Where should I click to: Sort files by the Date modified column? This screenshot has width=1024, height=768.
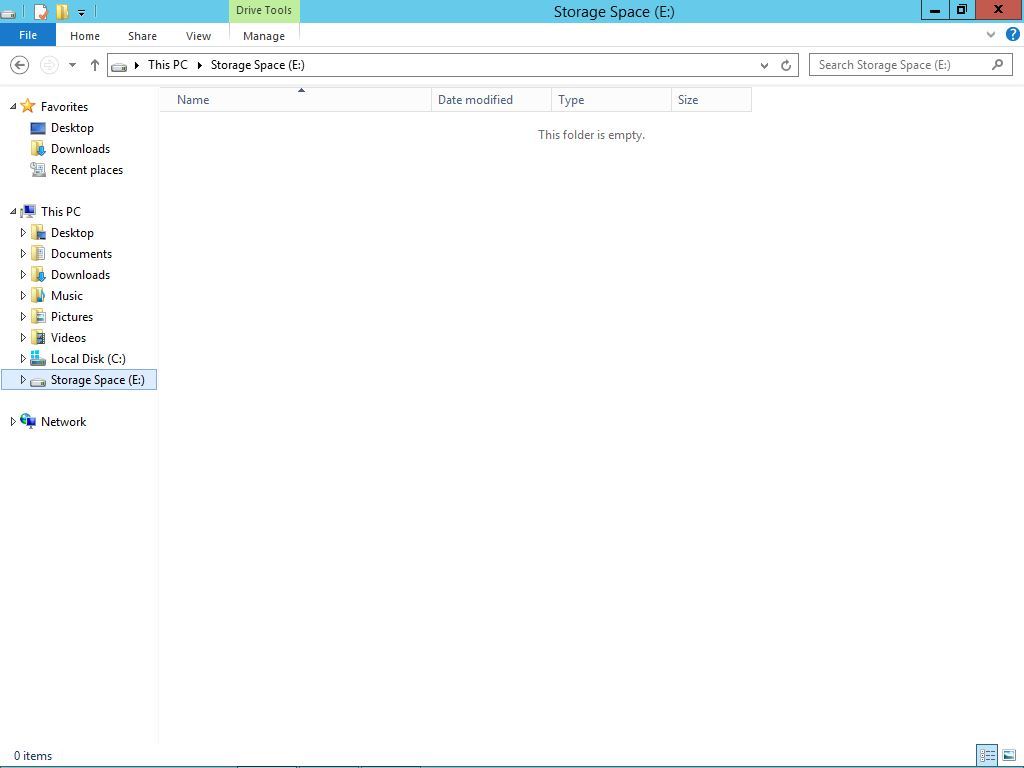pos(475,100)
